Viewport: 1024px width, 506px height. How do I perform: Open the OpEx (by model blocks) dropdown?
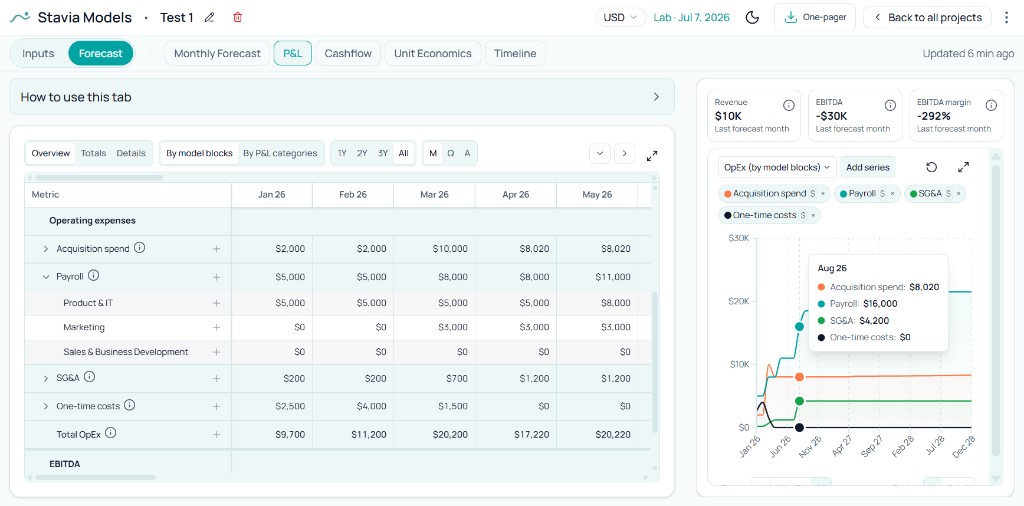coord(777,167)
